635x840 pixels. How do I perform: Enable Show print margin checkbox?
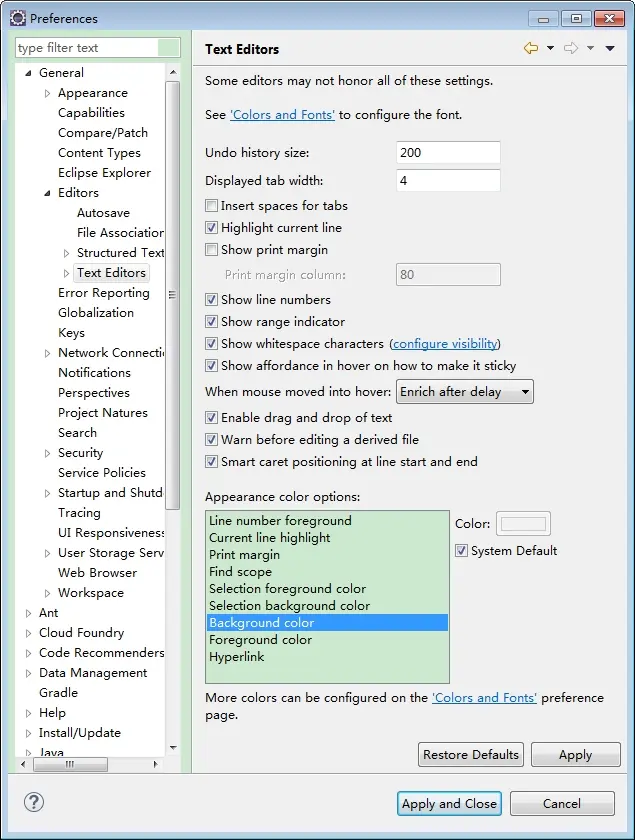click(212, 250)
